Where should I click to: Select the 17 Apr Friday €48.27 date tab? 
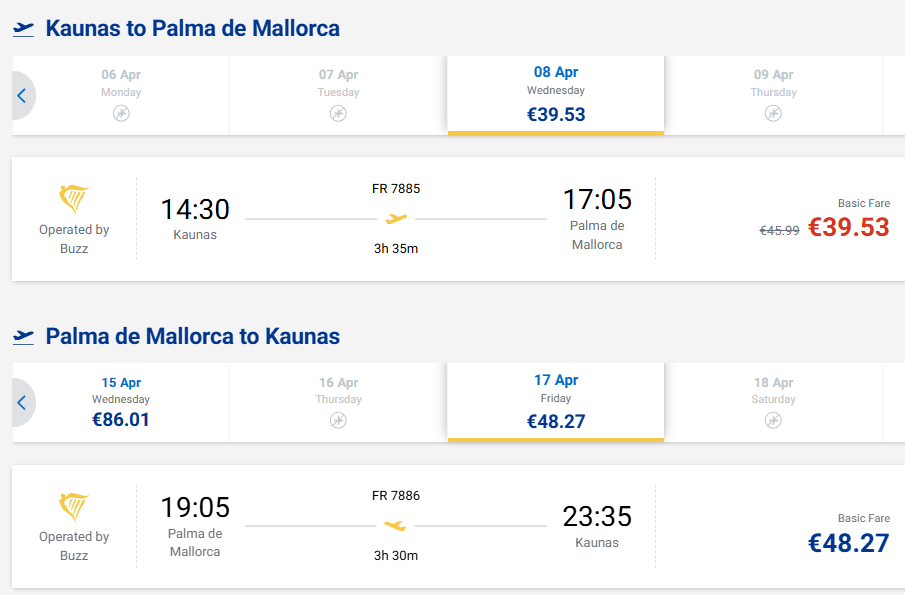tap(556, 402)
